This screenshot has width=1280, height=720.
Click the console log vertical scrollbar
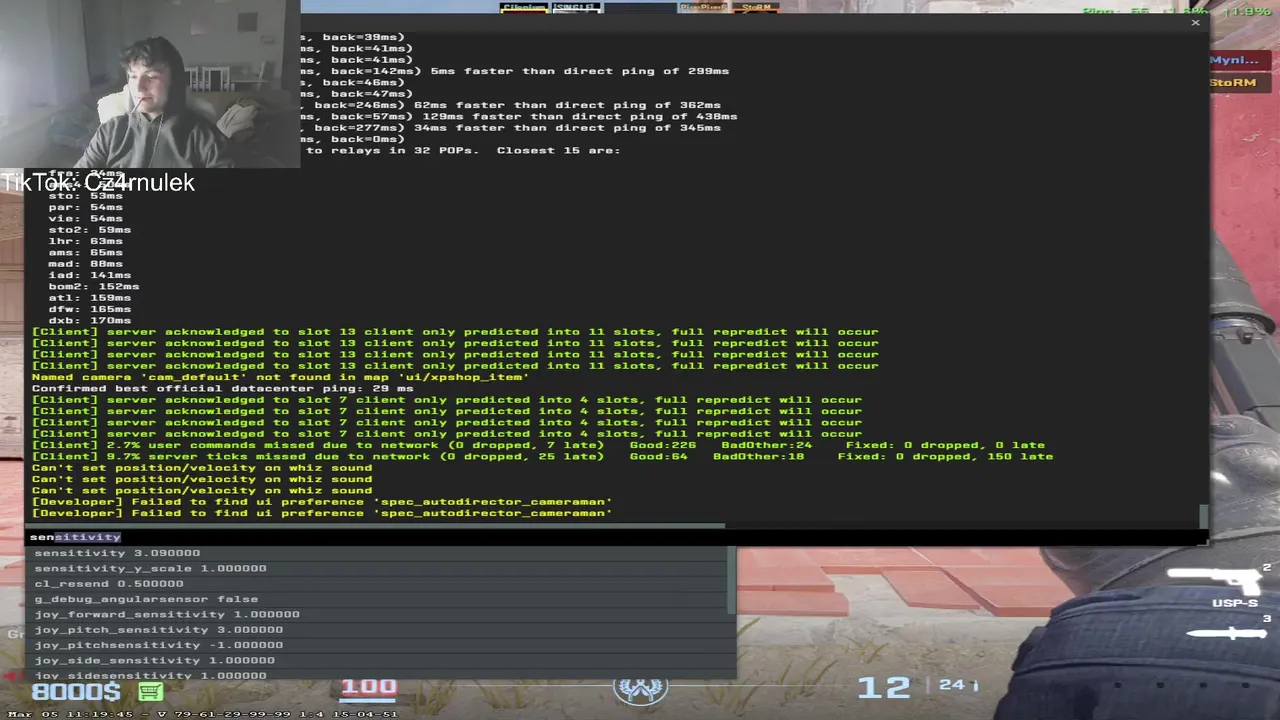coord(1204,516)
